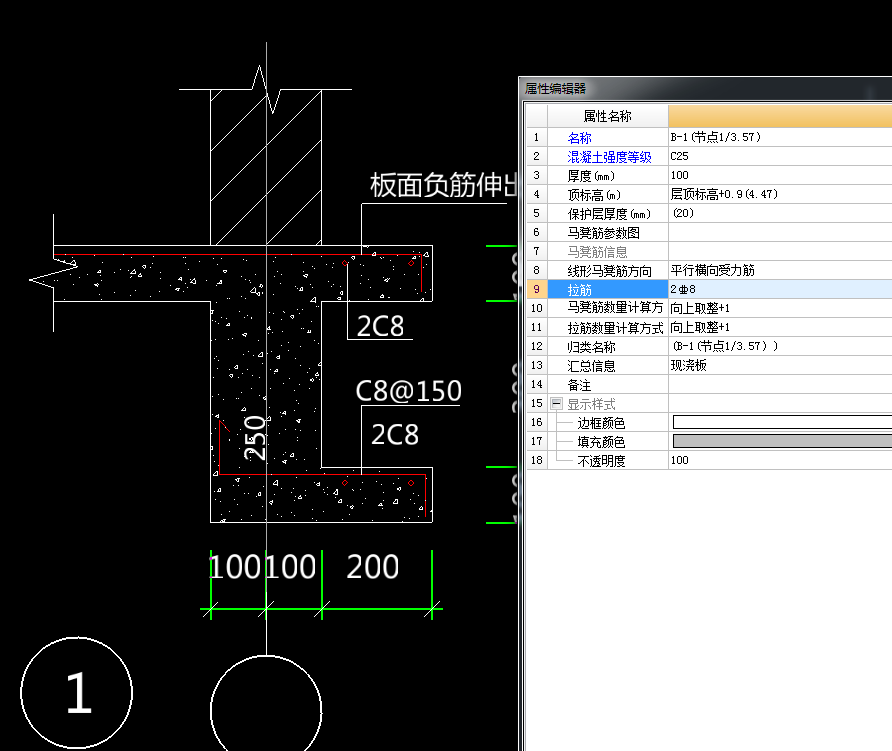Select the 线形马凳筋方向 label

(609, 271)
